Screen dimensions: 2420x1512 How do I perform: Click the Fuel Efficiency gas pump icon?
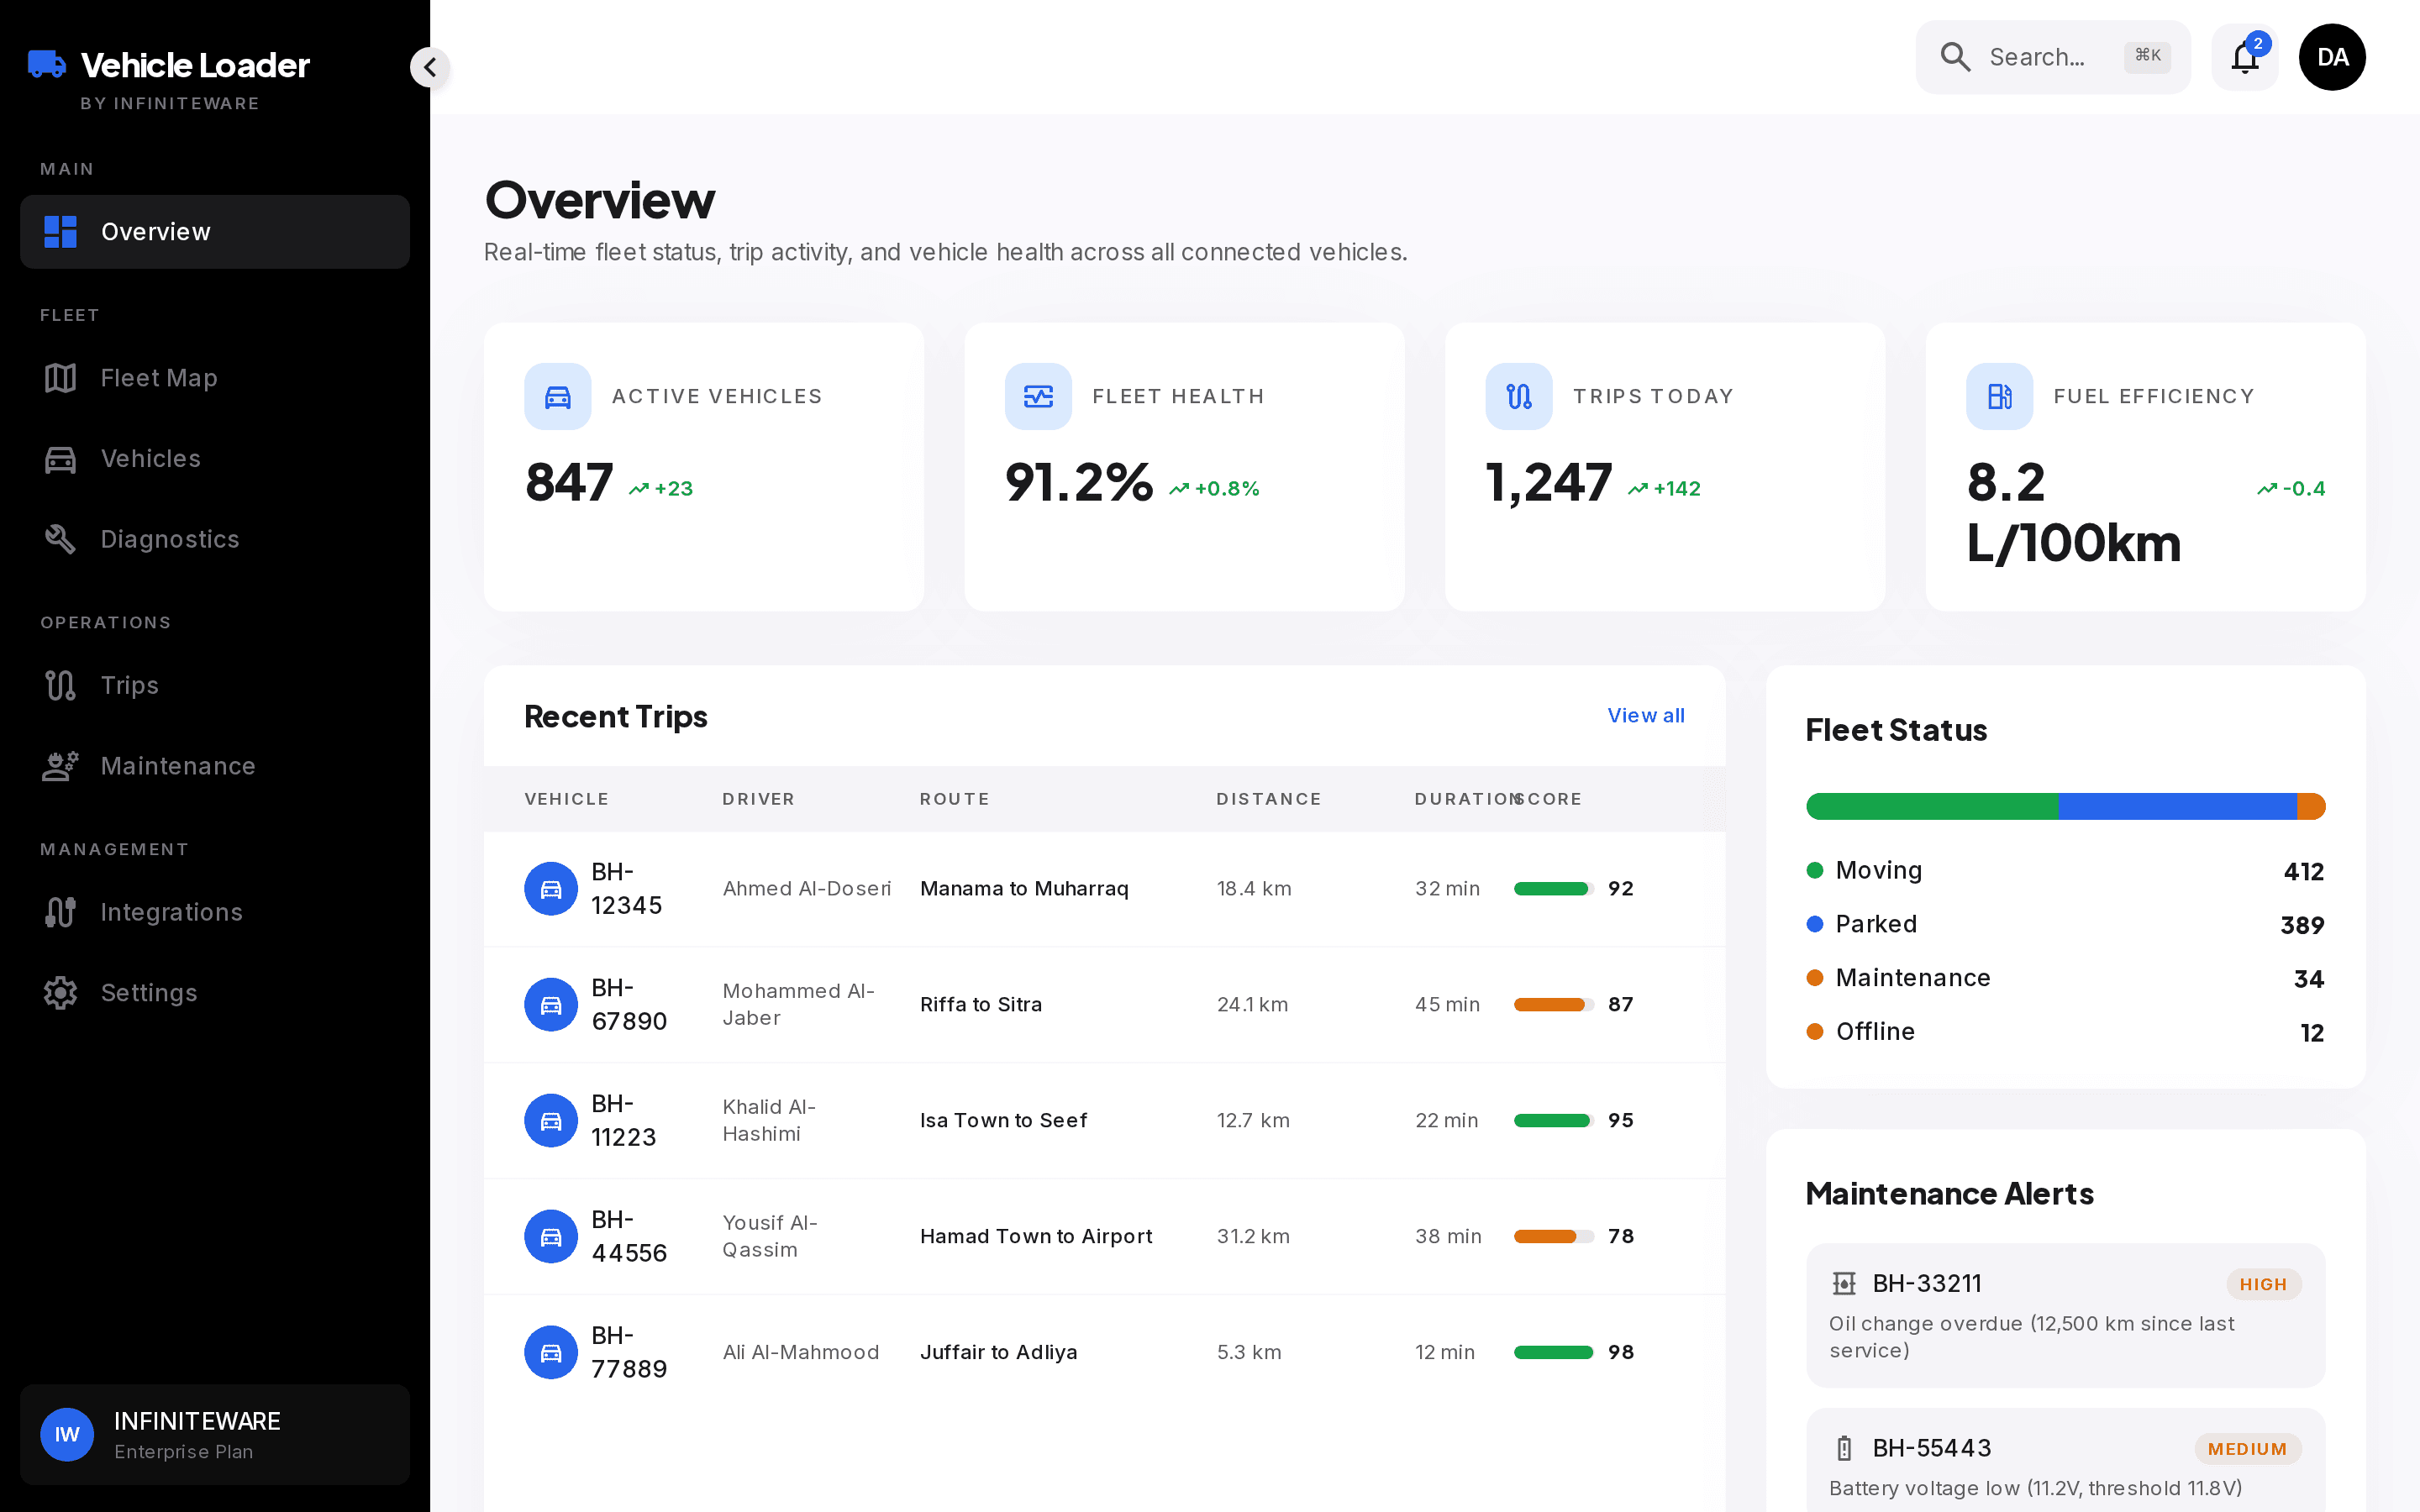coord(2000,397)
